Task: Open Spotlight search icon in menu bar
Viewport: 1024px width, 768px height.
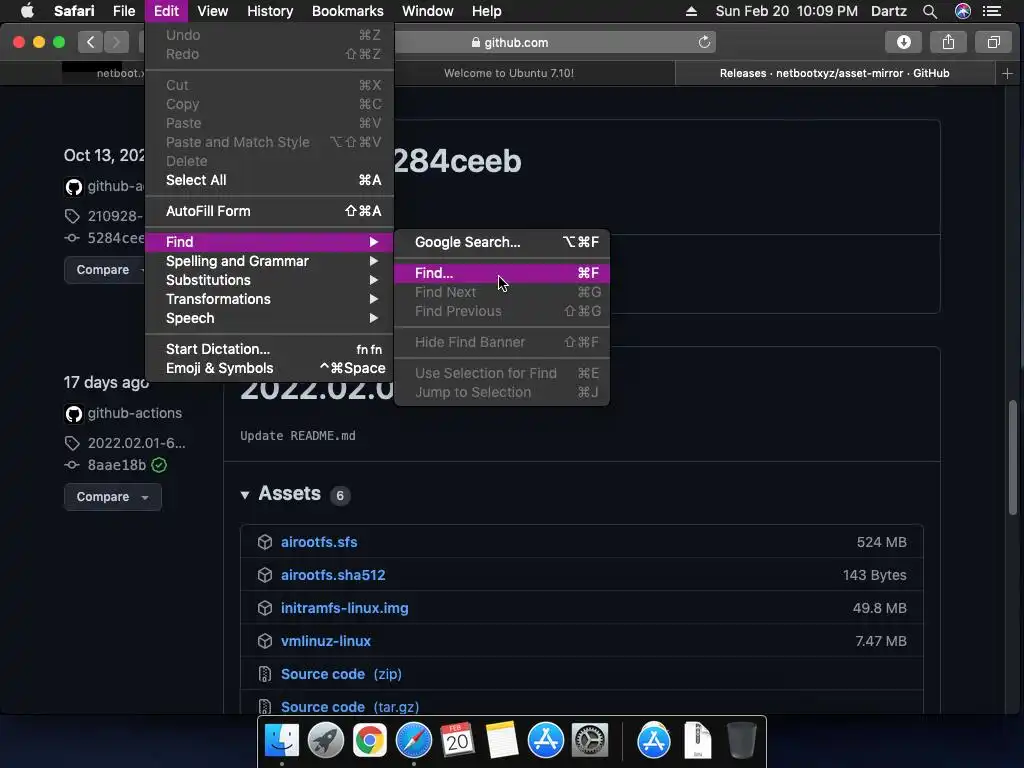Action: point(930,11)
